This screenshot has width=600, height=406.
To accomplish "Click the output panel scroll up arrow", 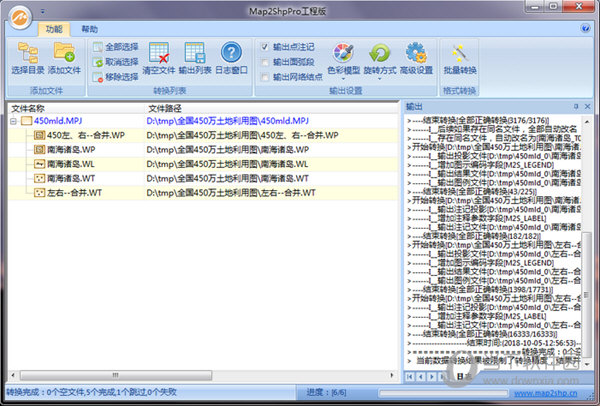I will [x=587, y=121].
